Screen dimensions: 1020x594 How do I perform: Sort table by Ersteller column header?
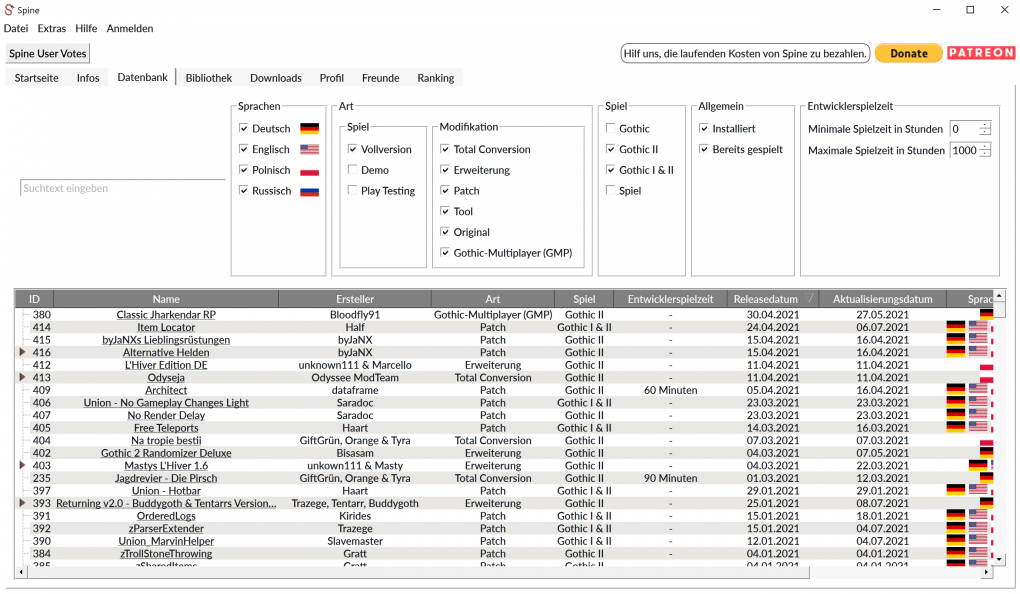coord(355,299)
